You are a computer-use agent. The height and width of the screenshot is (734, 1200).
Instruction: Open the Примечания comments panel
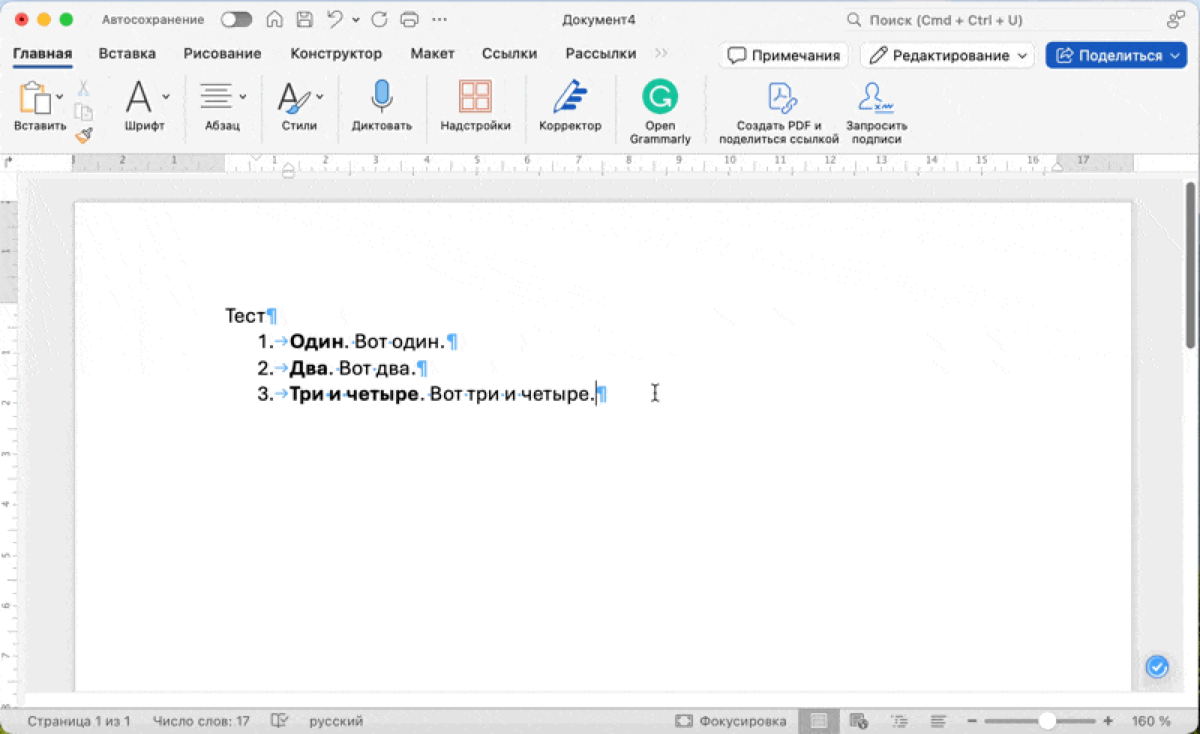click(x=783, y=55)
